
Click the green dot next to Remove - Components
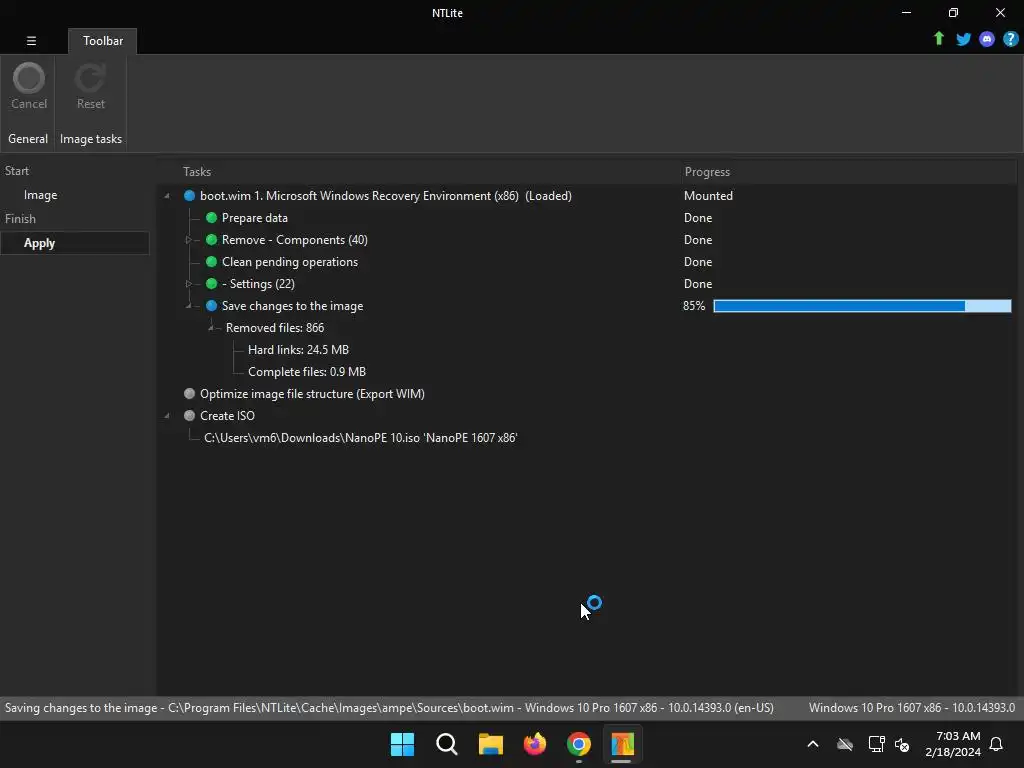(x=211, y=240)
